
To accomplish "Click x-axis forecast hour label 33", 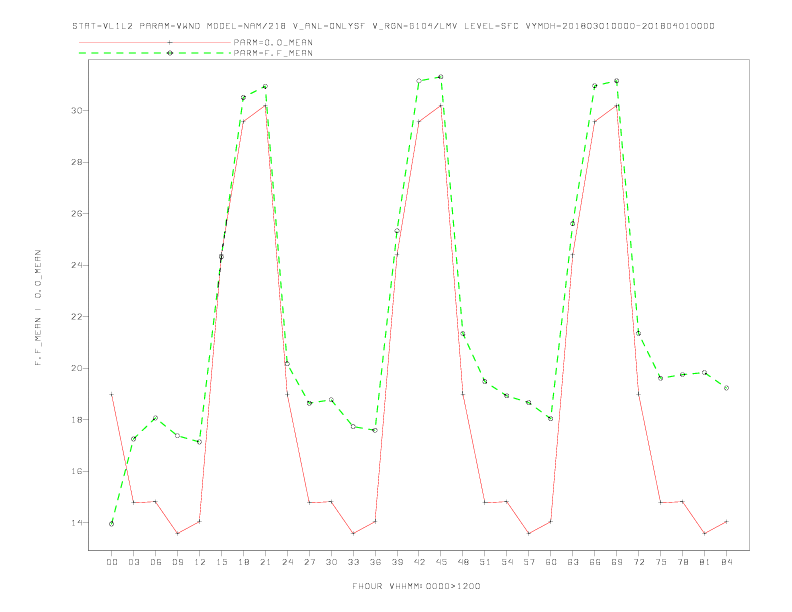I will click(x=353, y=562).
